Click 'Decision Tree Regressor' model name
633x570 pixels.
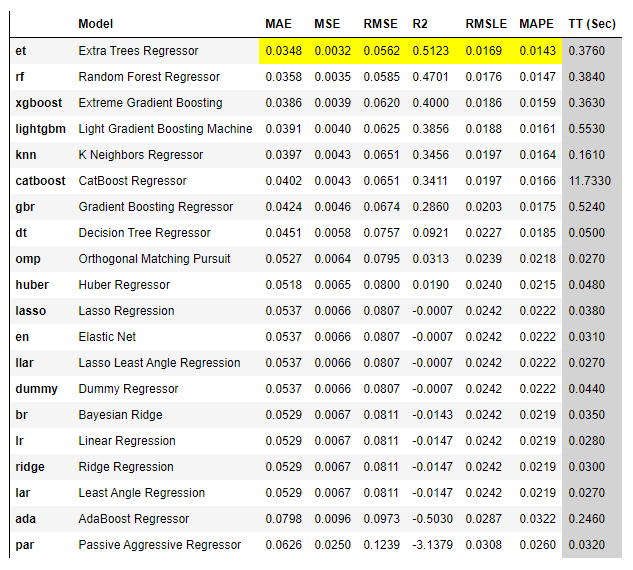tap(144, 233)
